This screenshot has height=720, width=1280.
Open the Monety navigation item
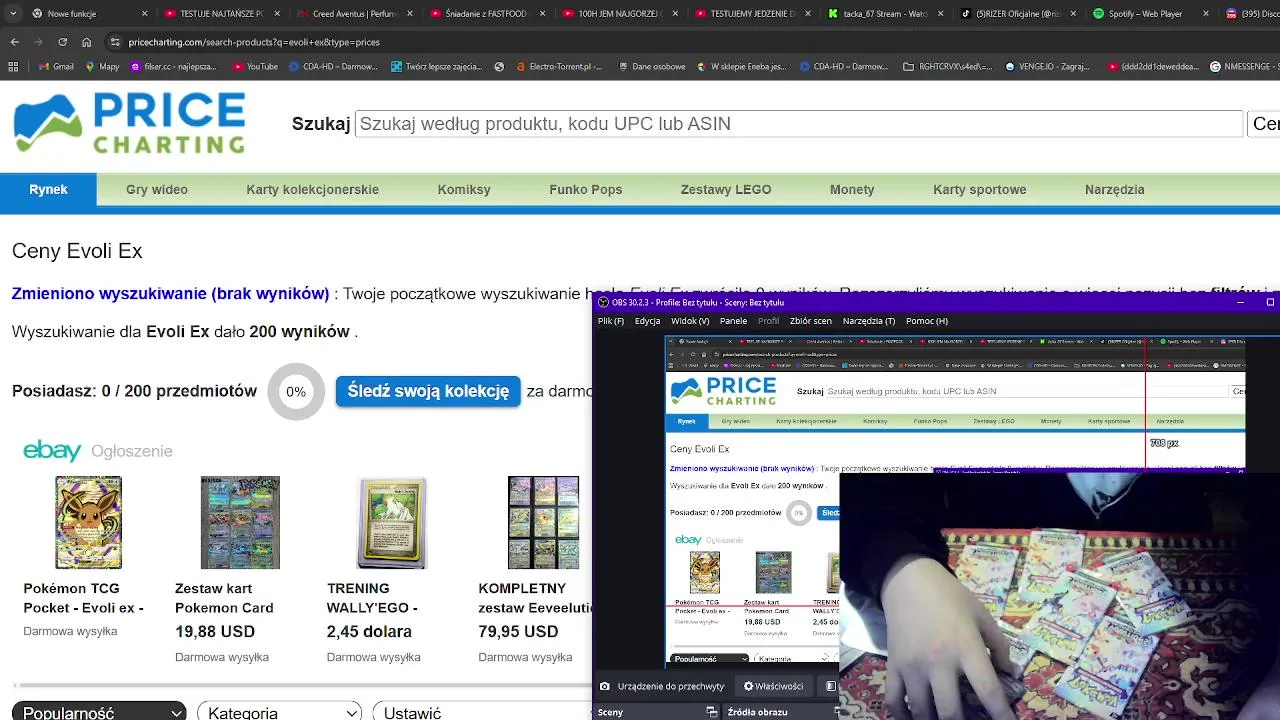852,189
